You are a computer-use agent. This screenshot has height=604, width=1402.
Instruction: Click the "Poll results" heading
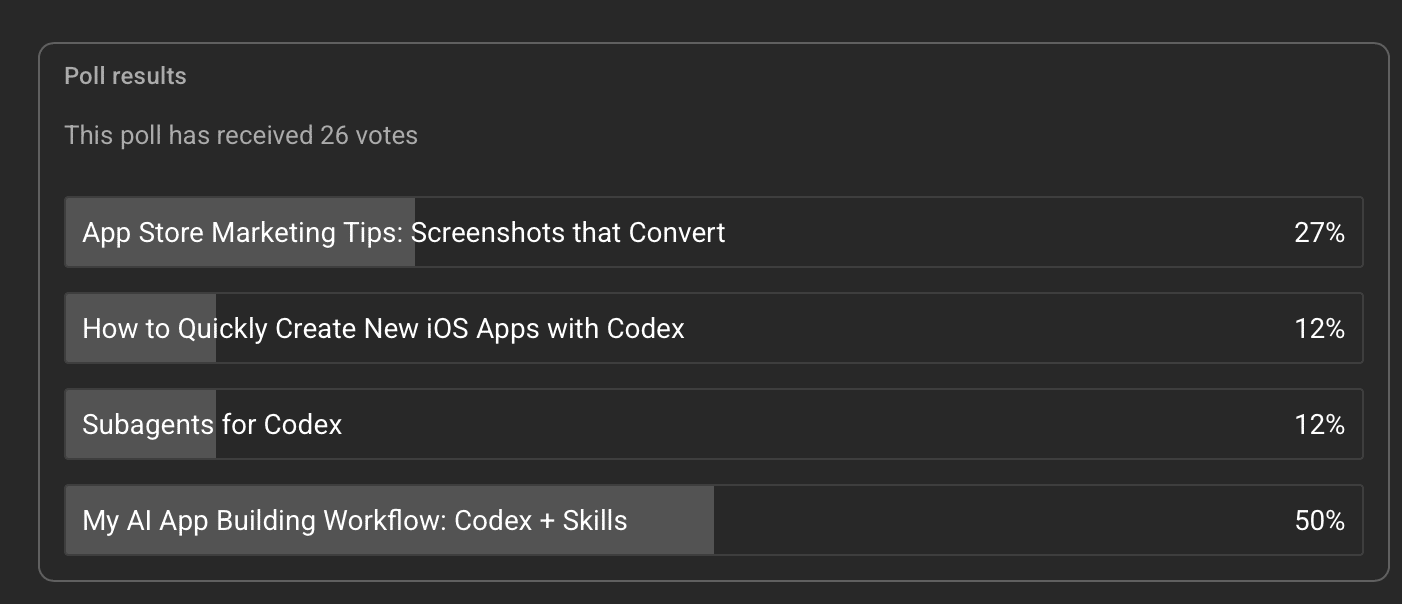[125, 76]
